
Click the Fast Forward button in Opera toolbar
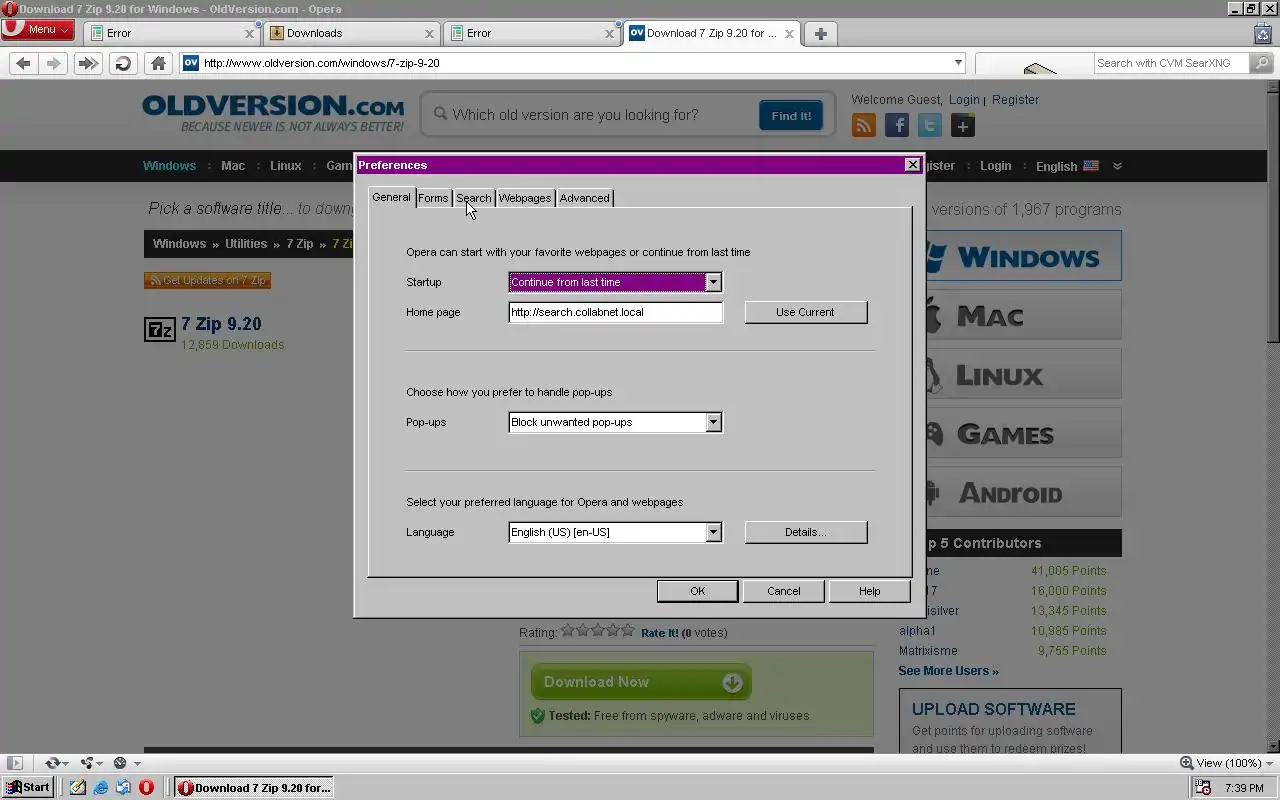coord(88,63)
